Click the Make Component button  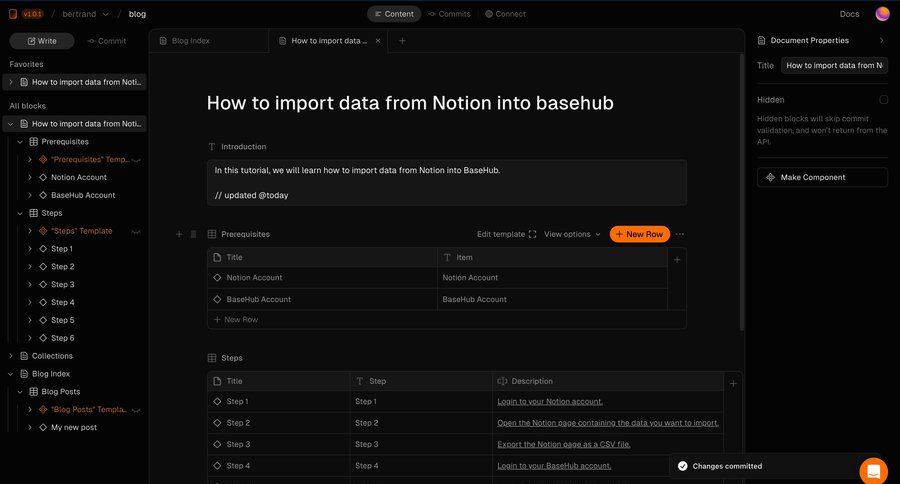[822, 177]
